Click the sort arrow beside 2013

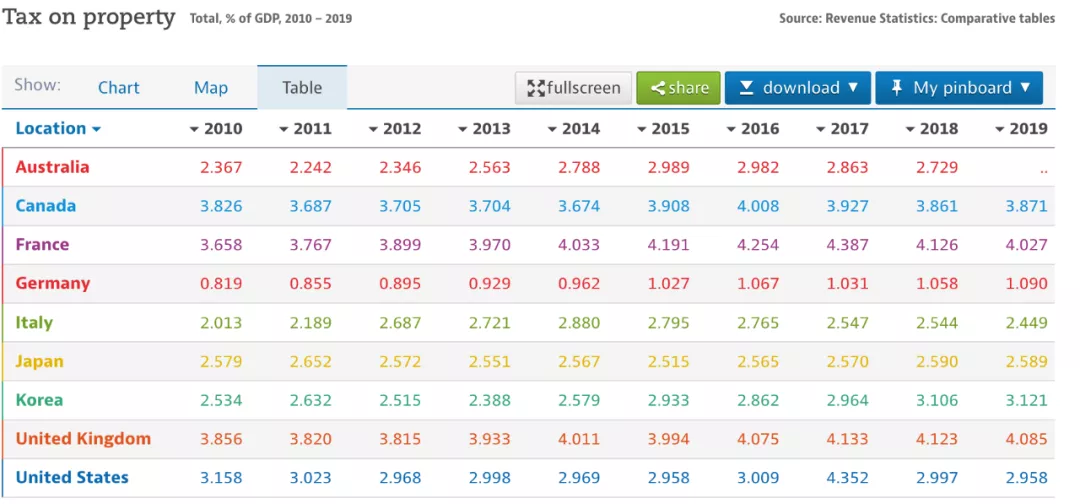[x=463, y=129]
